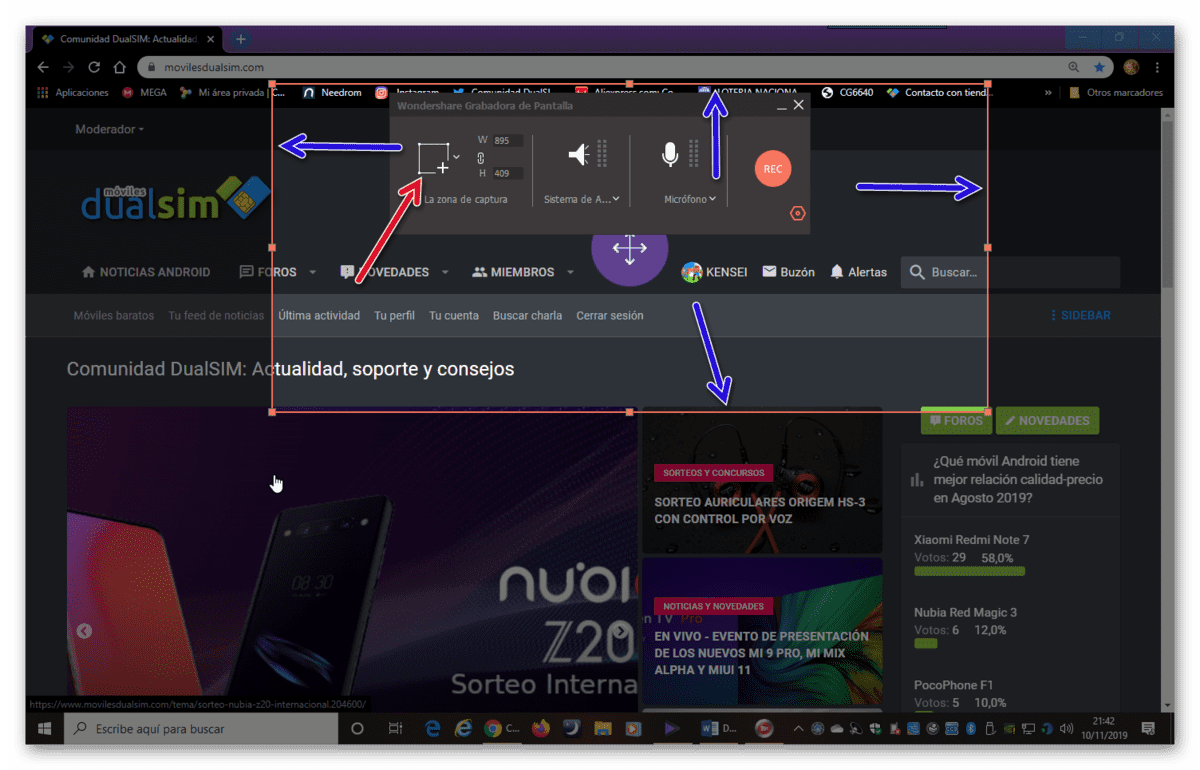Click the move capture area crosshair
Viewport: 1200px width, 770px height.
(629, 249)
